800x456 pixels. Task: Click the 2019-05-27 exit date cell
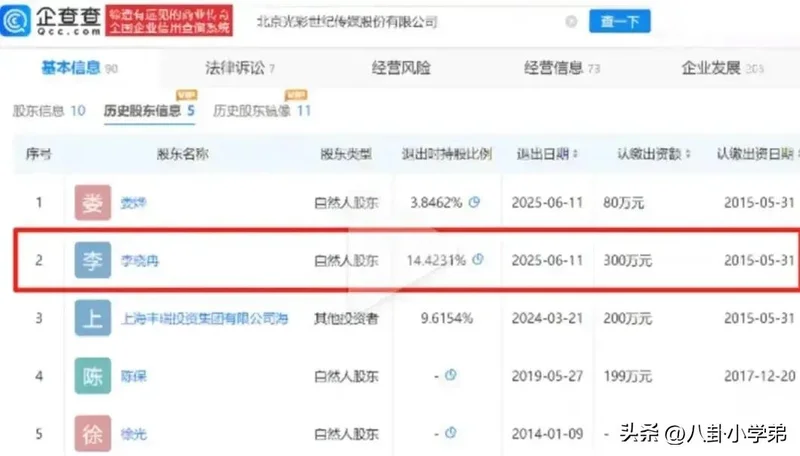click(x=547, y=376)
